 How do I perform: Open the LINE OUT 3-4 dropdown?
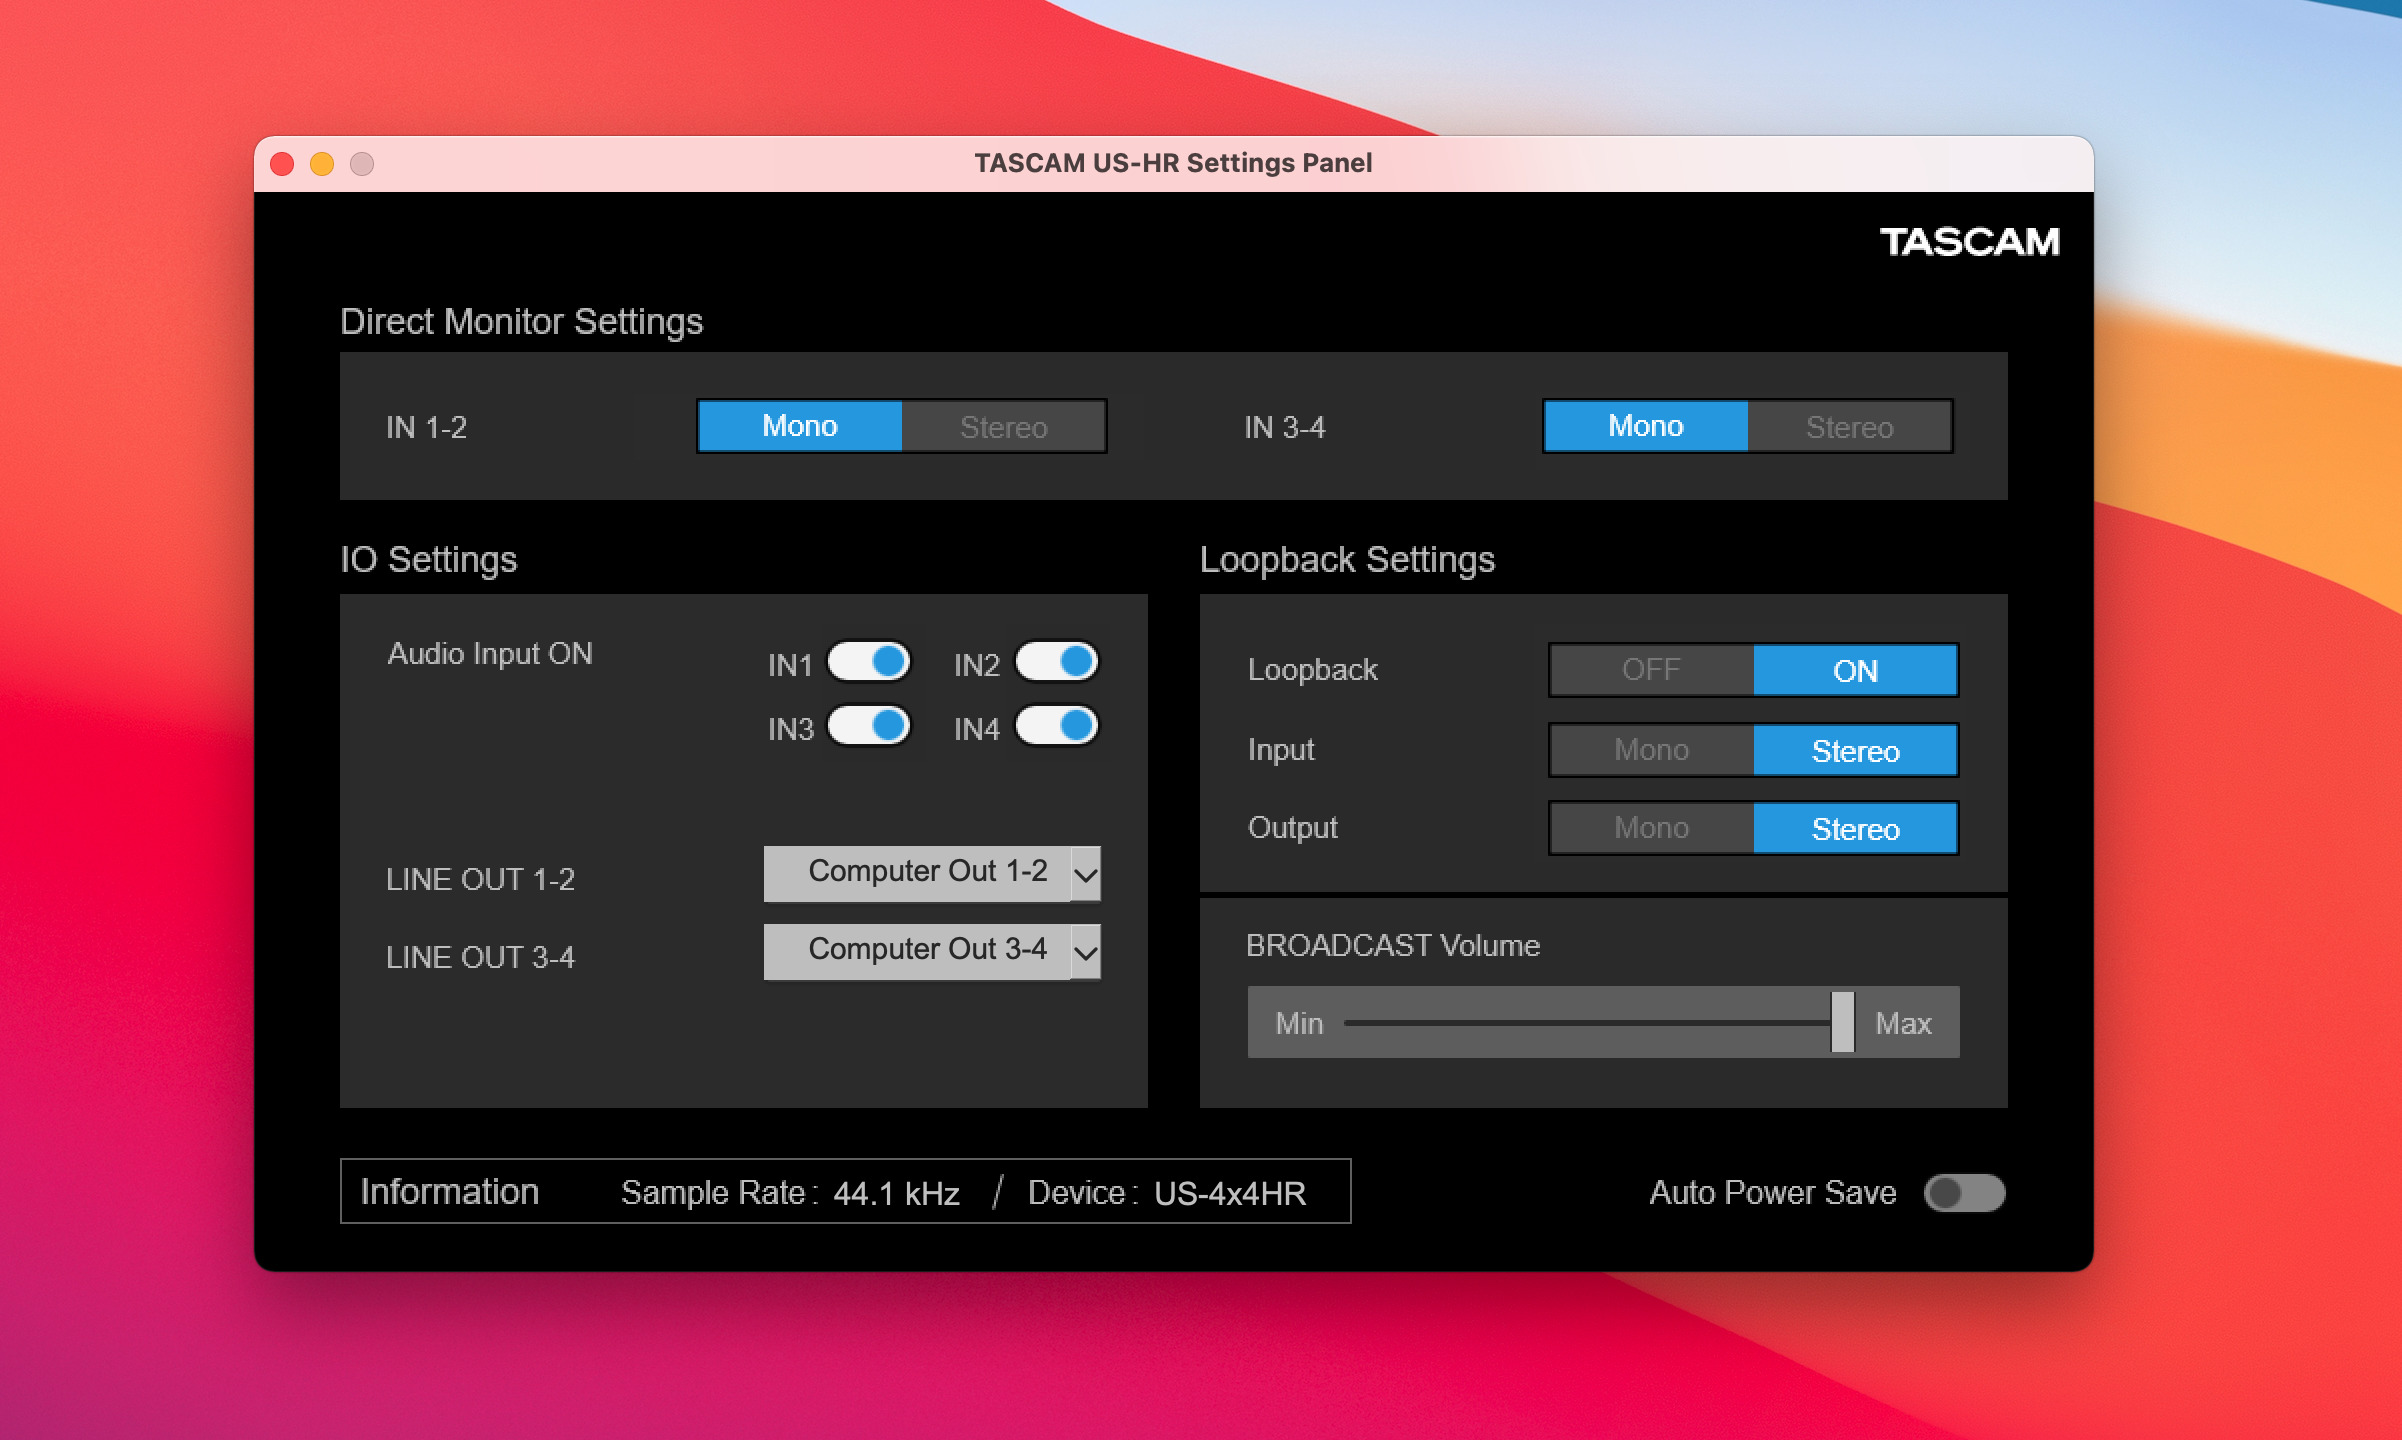tap(932, 951)
